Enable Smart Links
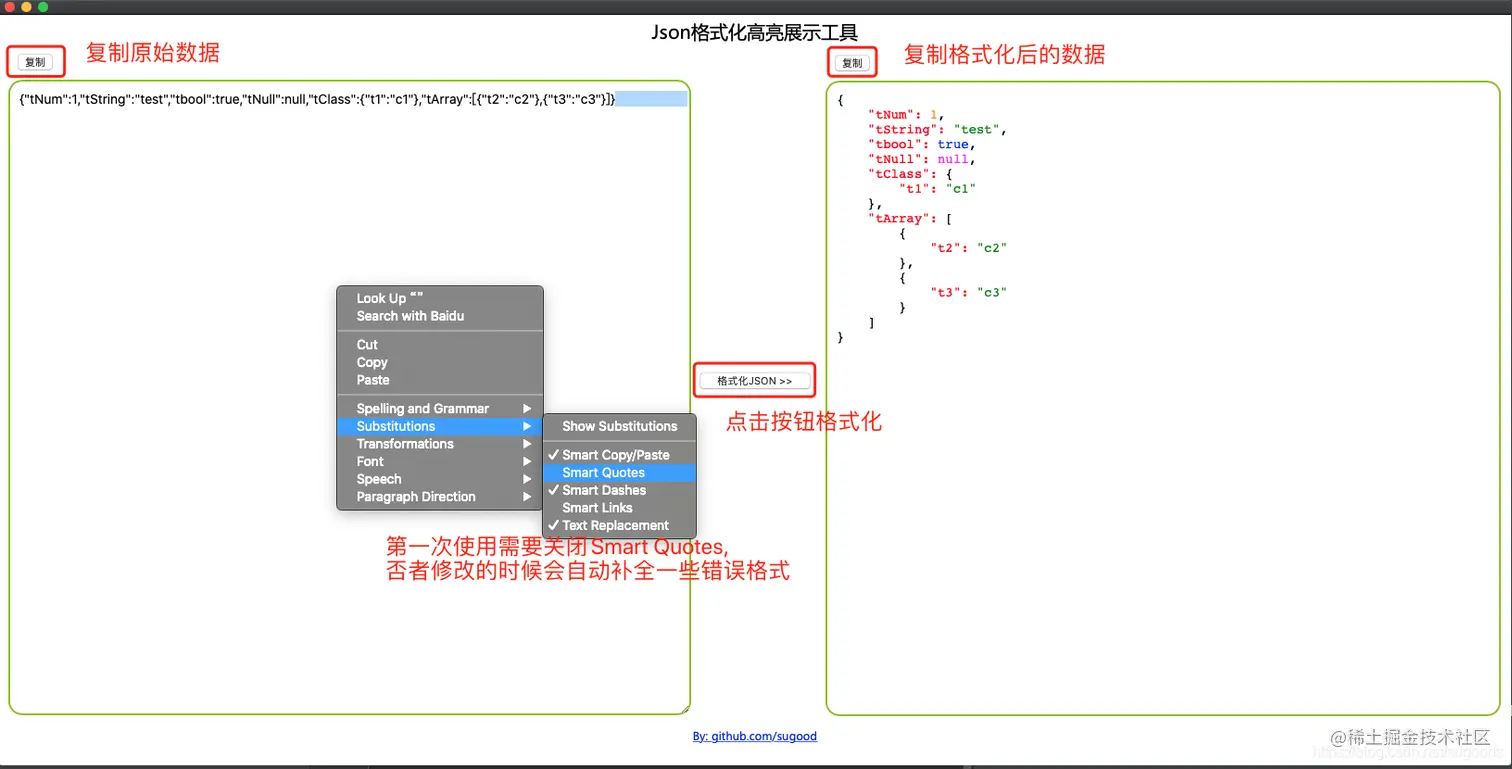 click(598, 507)
